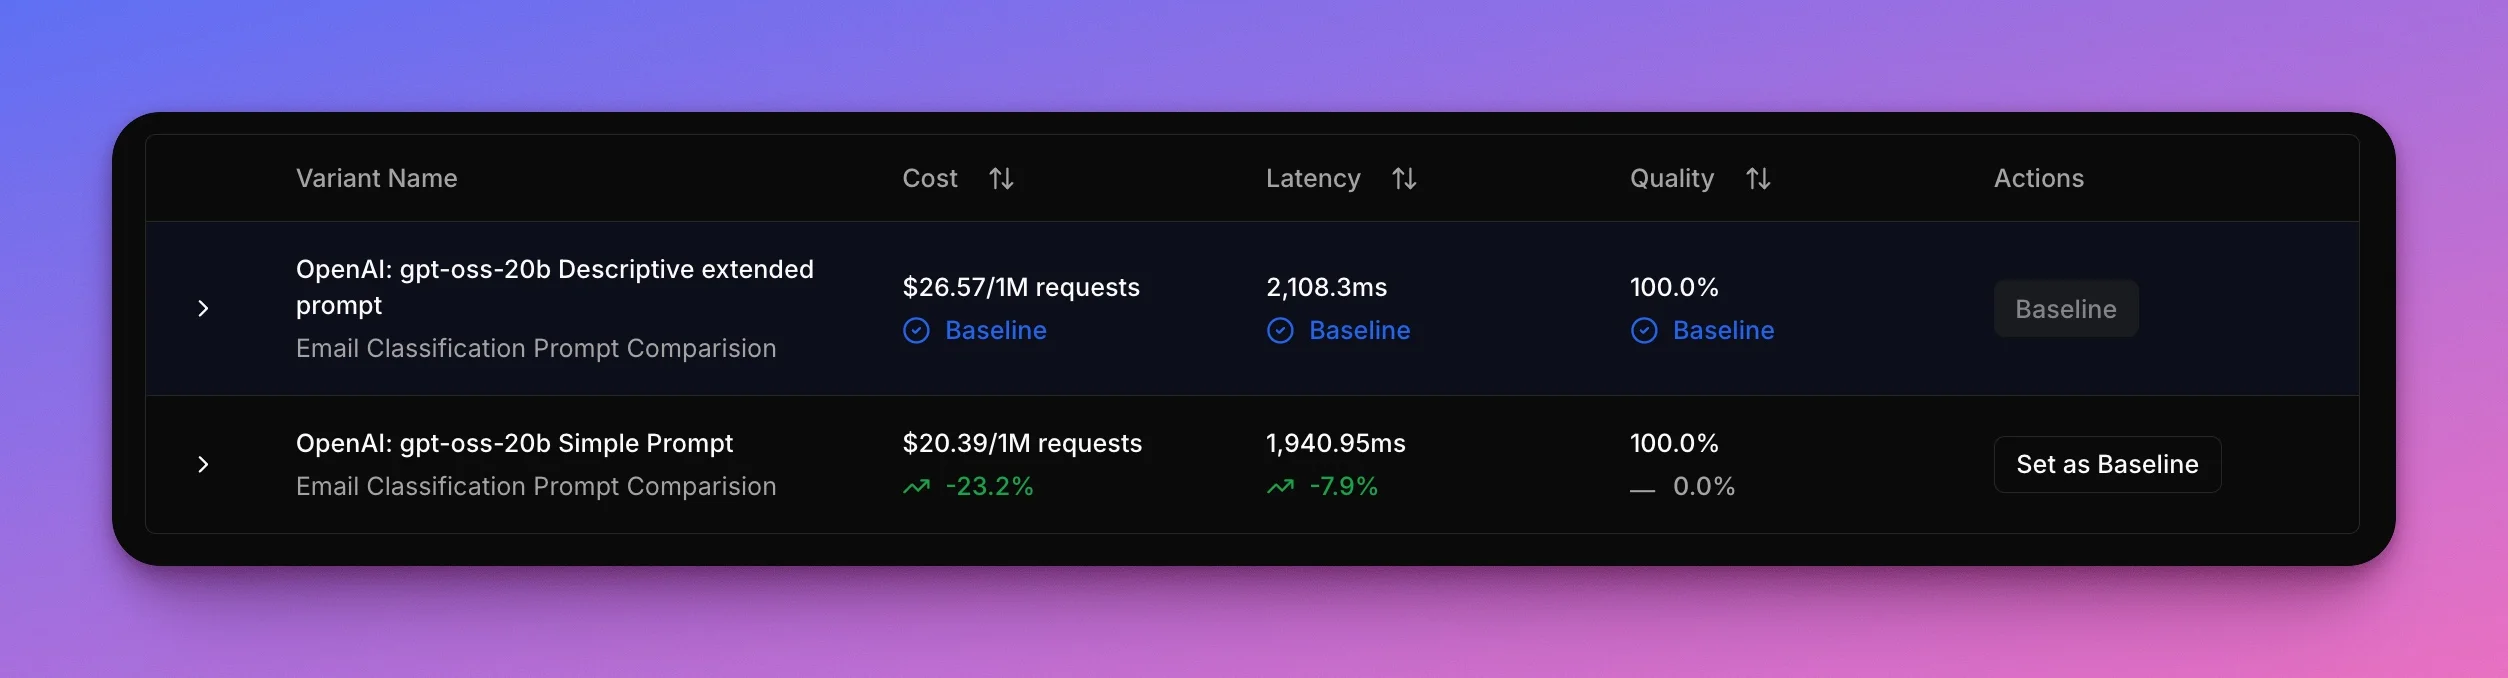The height and width of the screenshot is (678, 2508).
Task: Click the trend arrow beside -7.9% latency
Action: point(1280,487)
